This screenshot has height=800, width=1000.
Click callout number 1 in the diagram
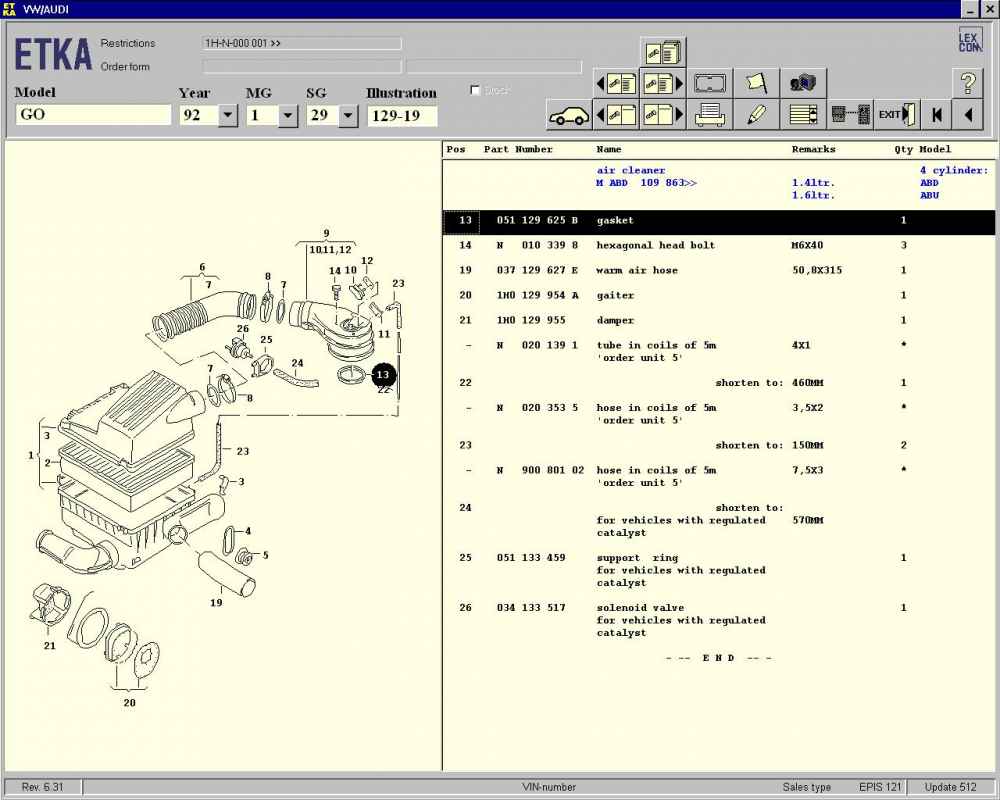(x=31, y=455)
